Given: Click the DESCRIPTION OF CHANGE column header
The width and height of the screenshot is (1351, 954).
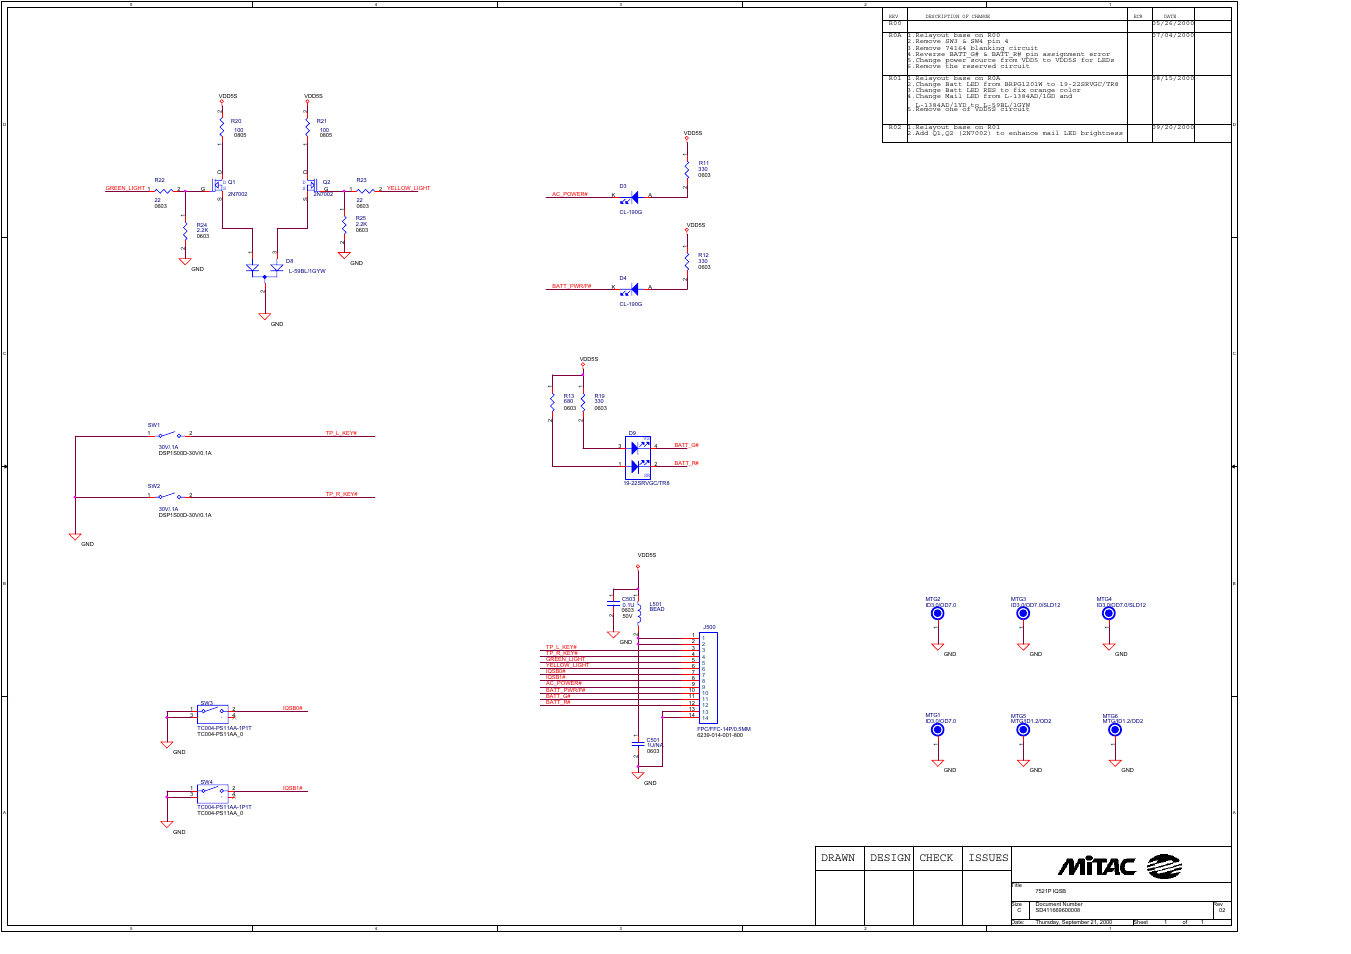Looking at the screenshot, I should pyautogui.click(x=957, y=16).
